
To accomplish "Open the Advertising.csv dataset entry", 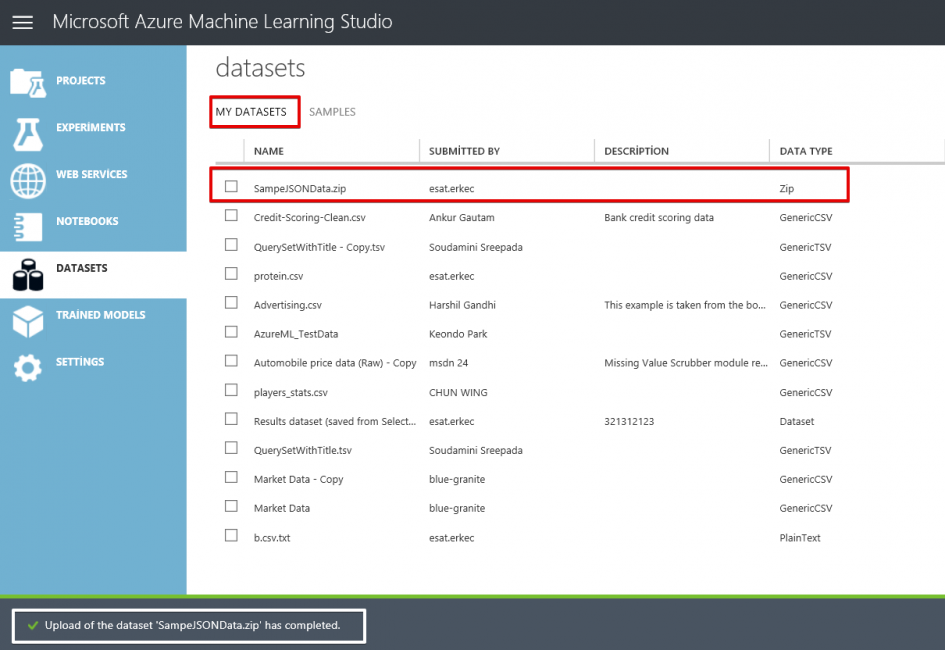I will coord(288,305).
